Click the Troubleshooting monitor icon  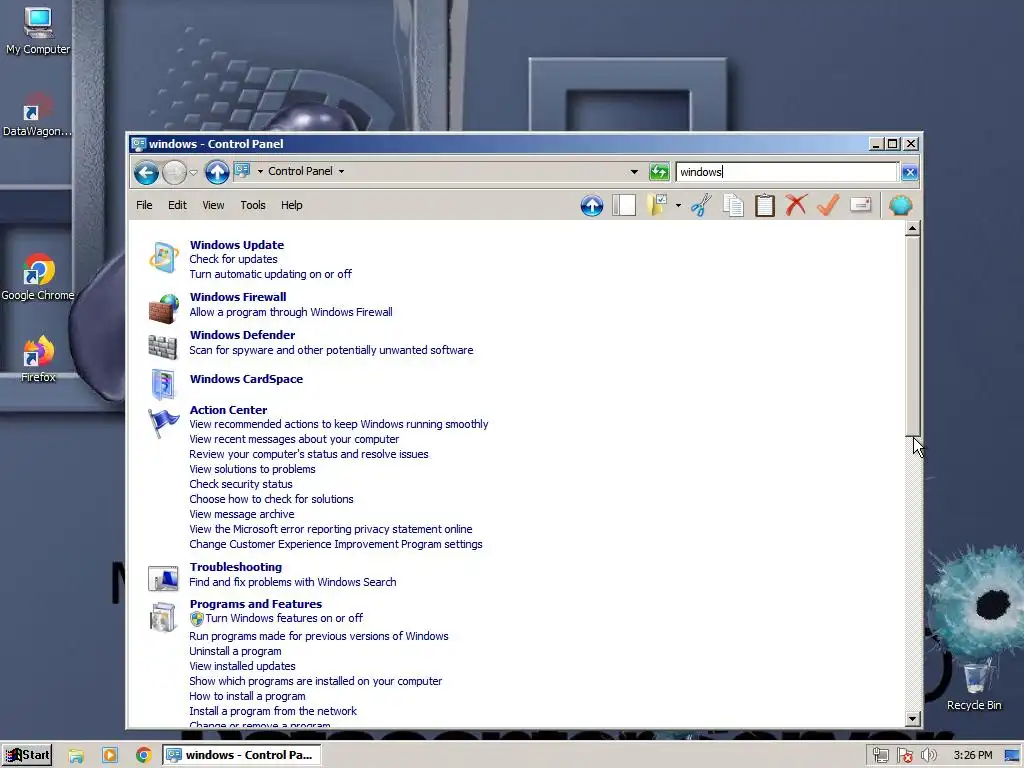pos(163,578)
